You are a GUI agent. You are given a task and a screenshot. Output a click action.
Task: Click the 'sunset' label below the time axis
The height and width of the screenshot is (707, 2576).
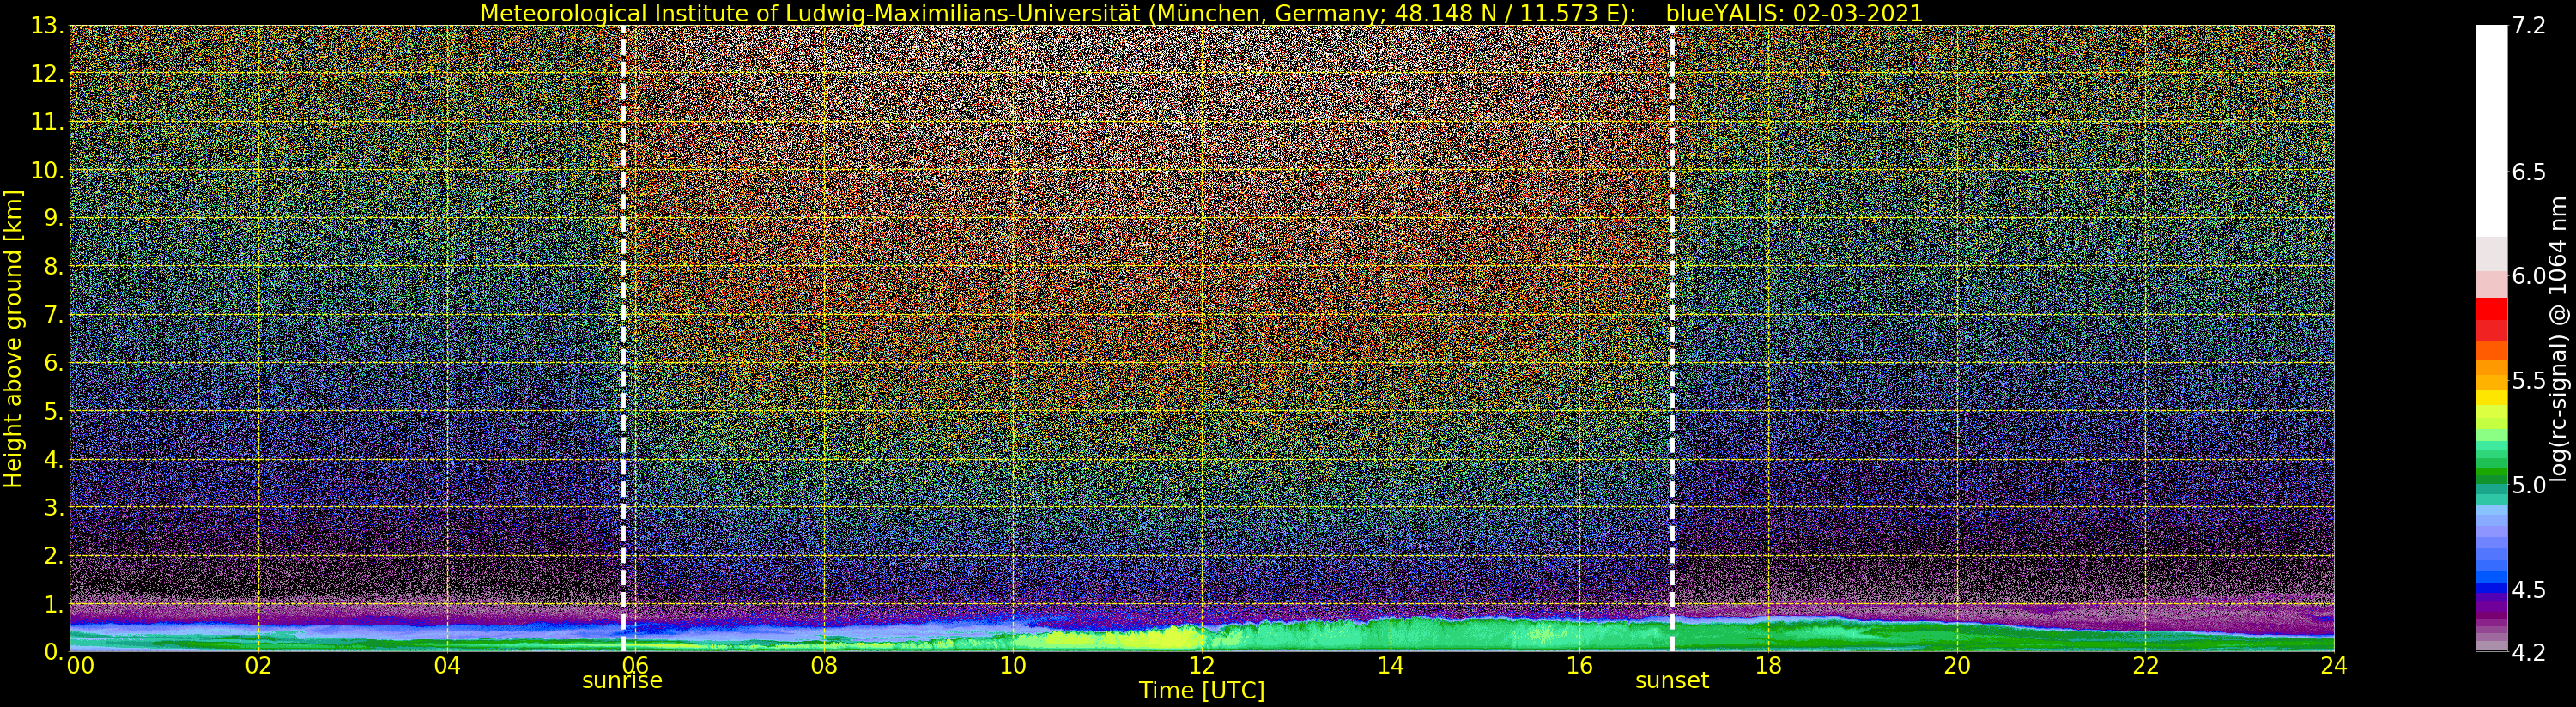tap(1672, 681)
